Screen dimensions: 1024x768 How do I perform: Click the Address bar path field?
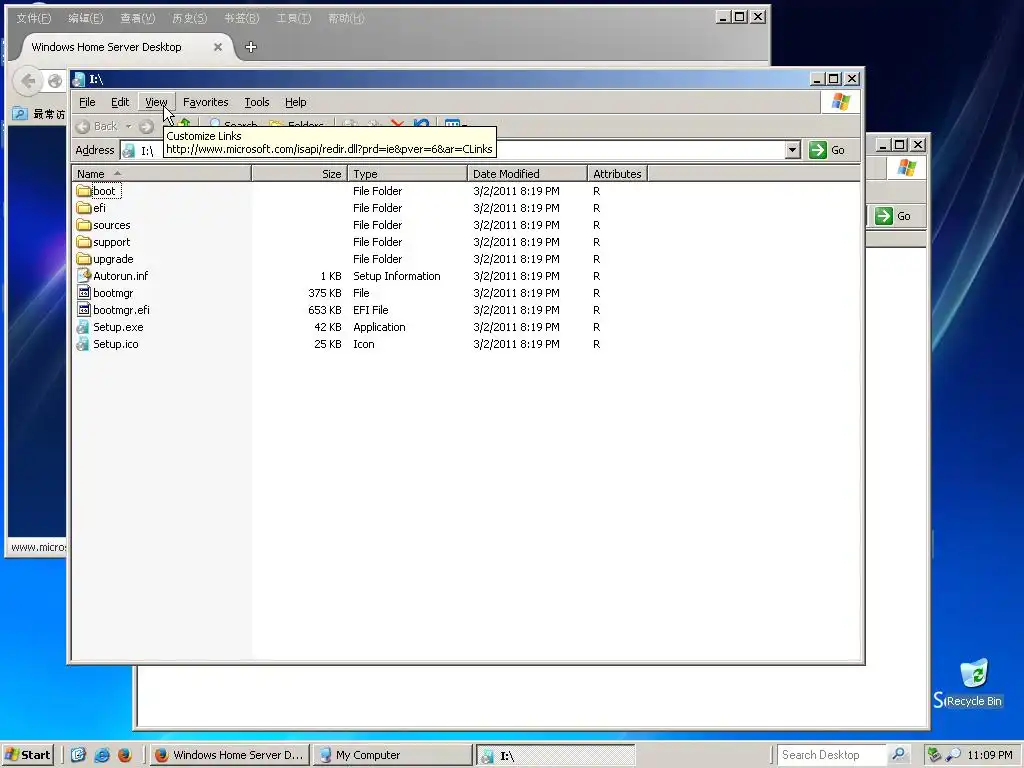tap(461, 150)
